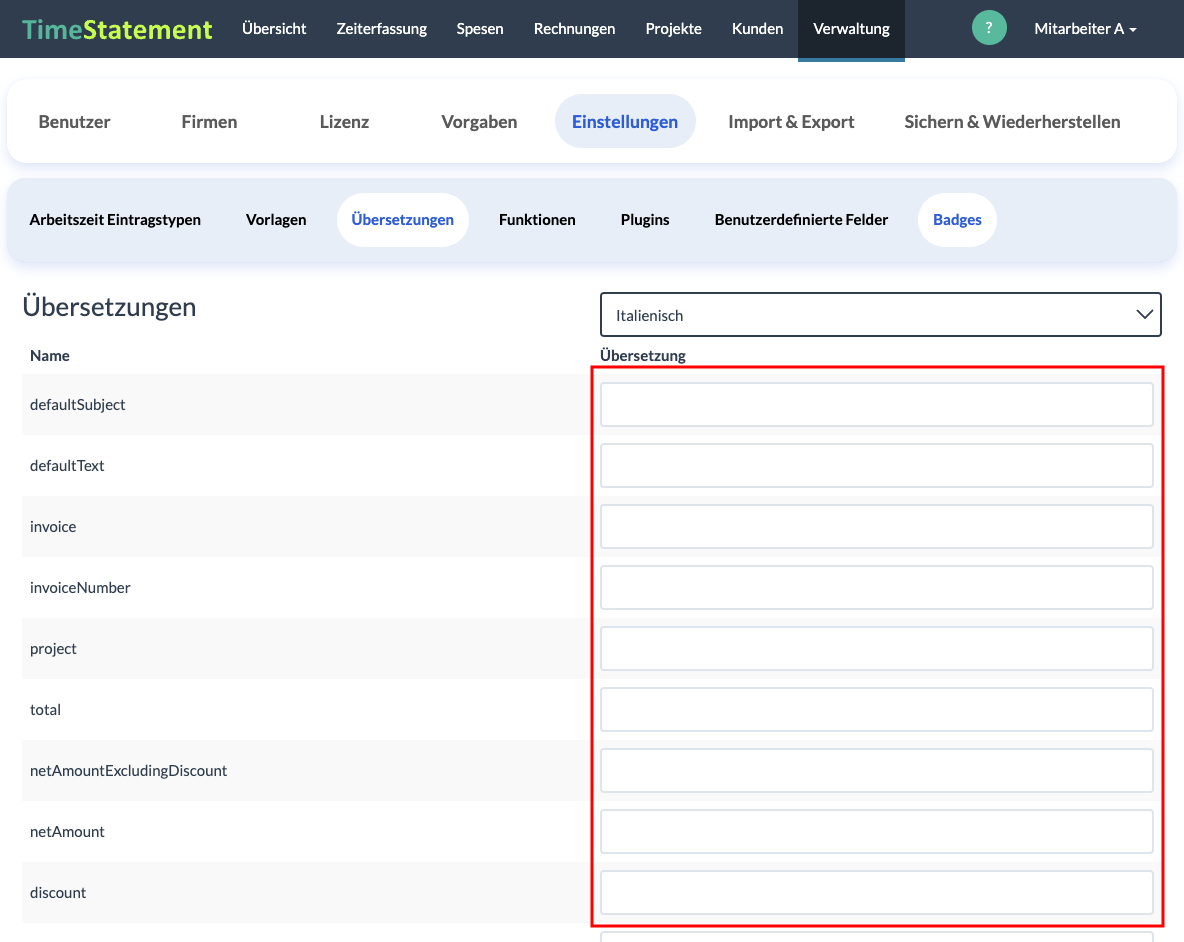Select the Verwaltung navigation item
The image size is (1184, 942).
point(851,29)
